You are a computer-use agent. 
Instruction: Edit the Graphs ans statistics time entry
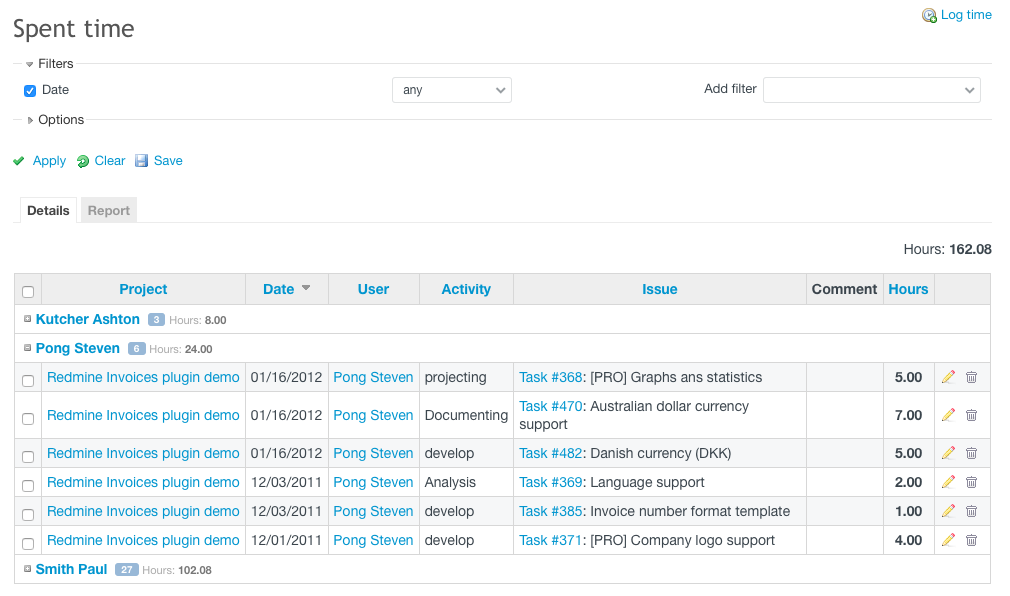(948, 377)
